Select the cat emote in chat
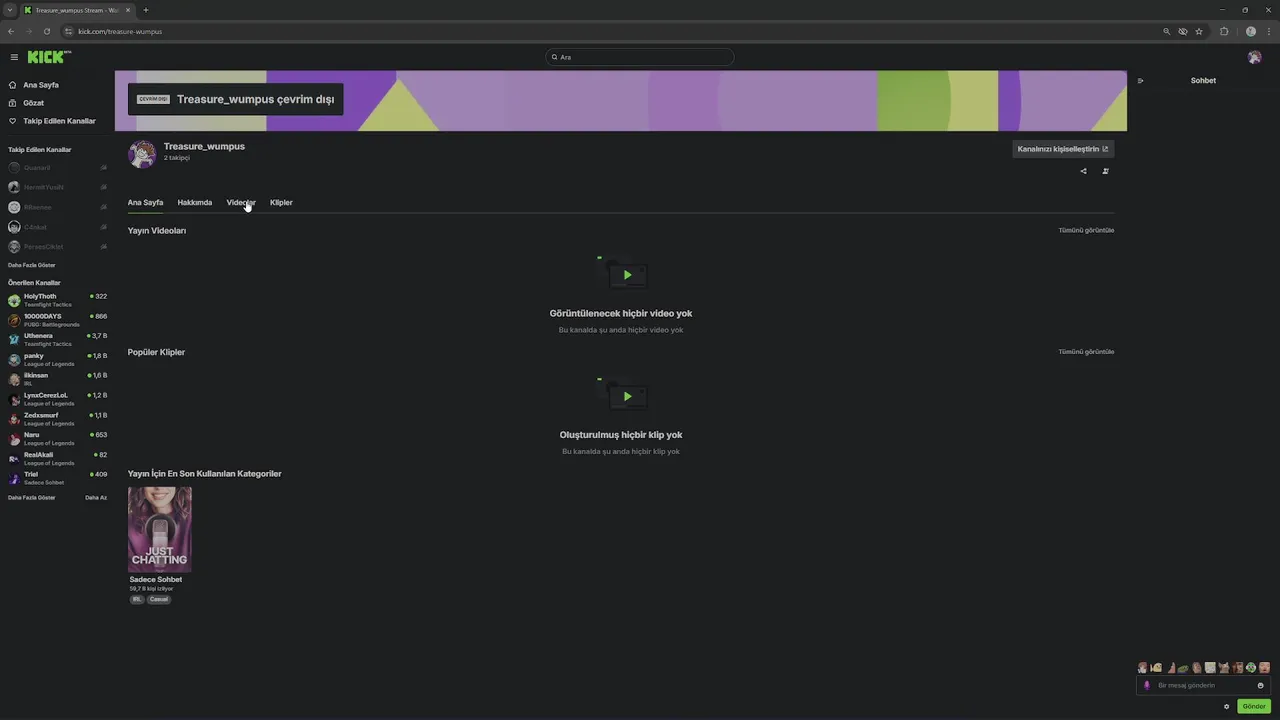Viewport: 1280px width, 720px height. click(x=1224, y=668)
